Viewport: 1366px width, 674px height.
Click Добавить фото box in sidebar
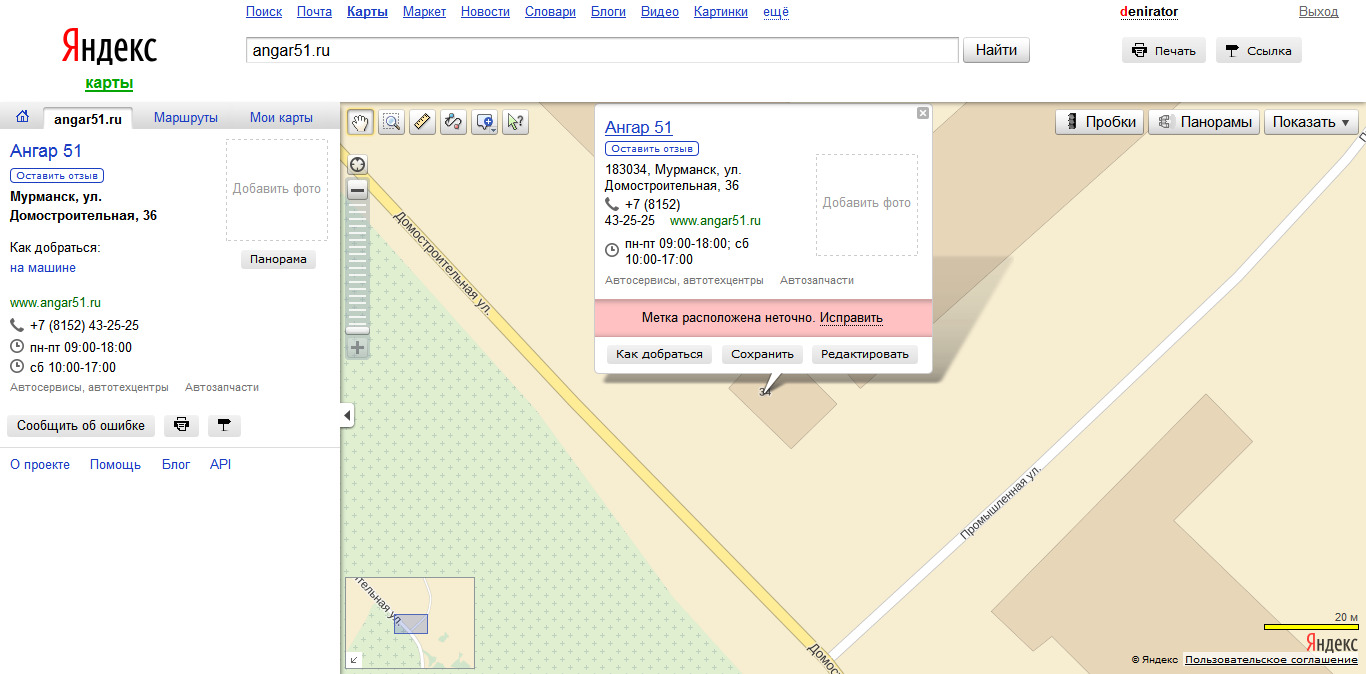tap(277, 189)
